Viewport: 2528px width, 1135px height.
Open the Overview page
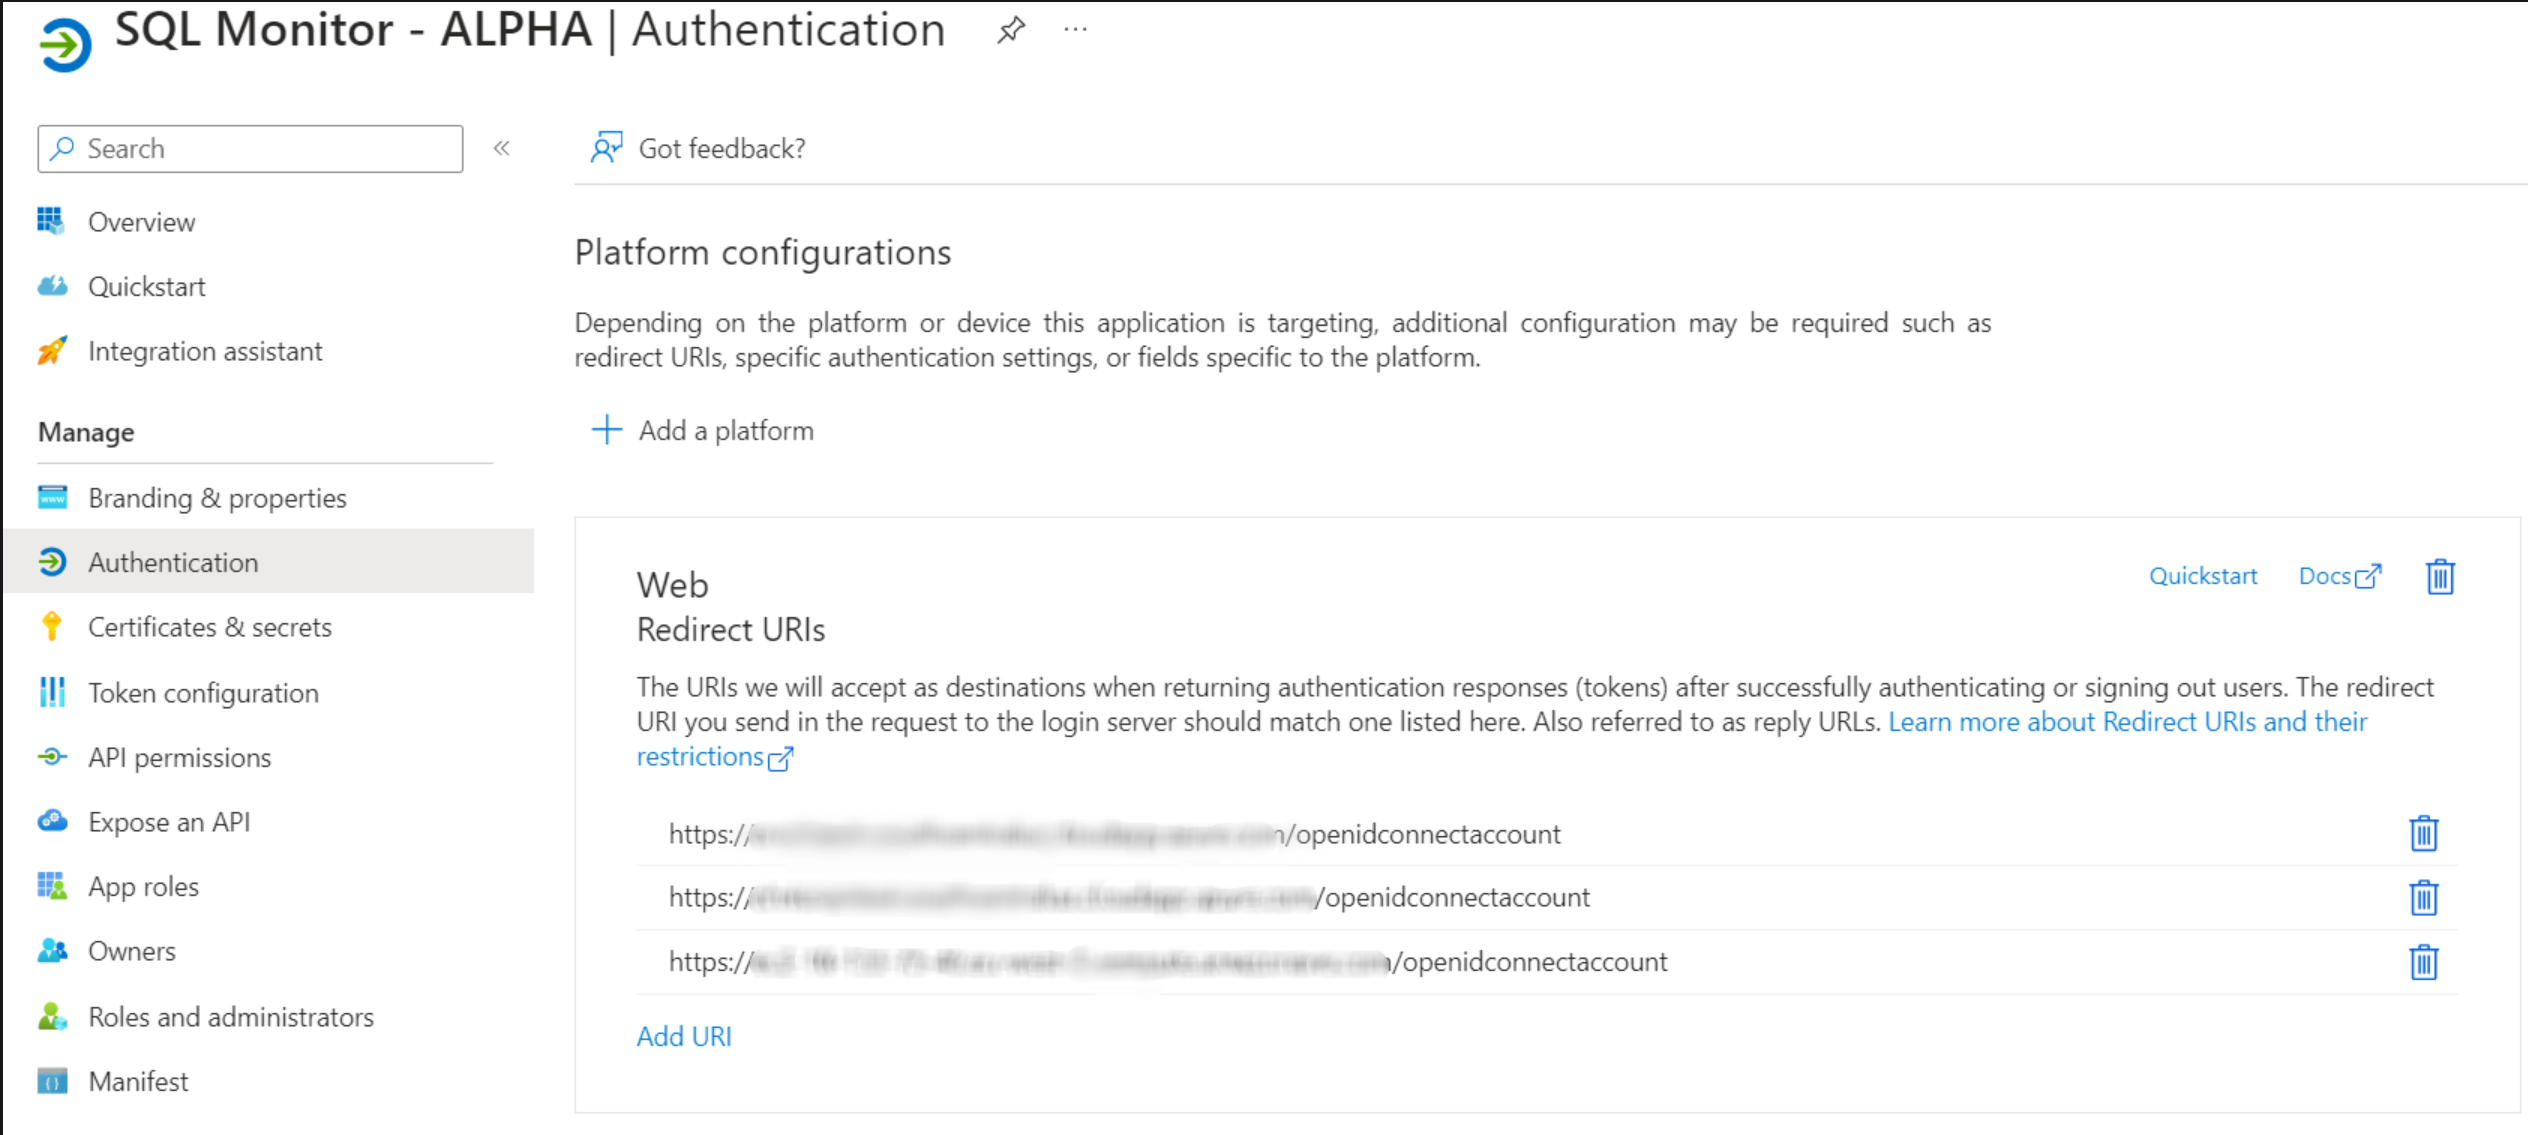pos(141,221)
